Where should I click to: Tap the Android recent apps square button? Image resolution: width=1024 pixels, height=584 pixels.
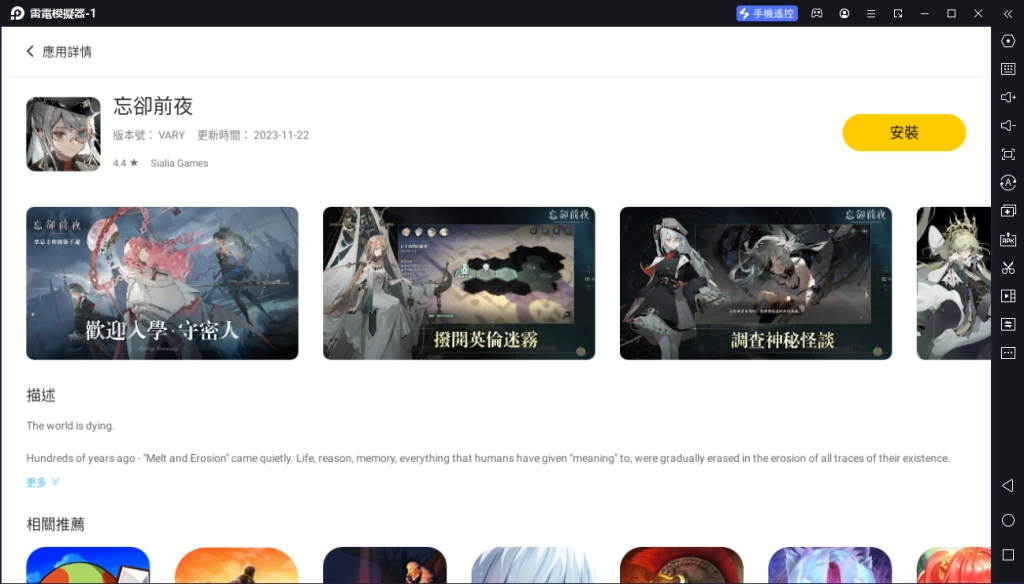tap(1008, 555)
